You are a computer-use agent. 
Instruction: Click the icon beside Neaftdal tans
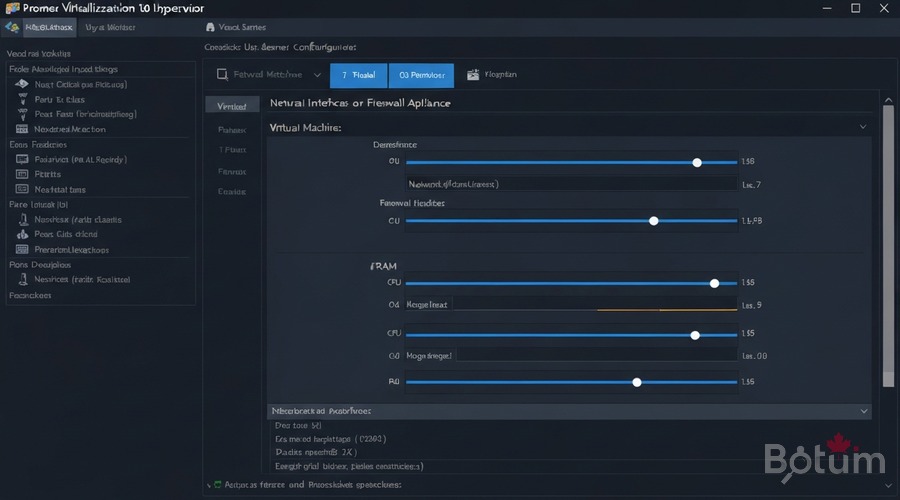pos(22,189)
